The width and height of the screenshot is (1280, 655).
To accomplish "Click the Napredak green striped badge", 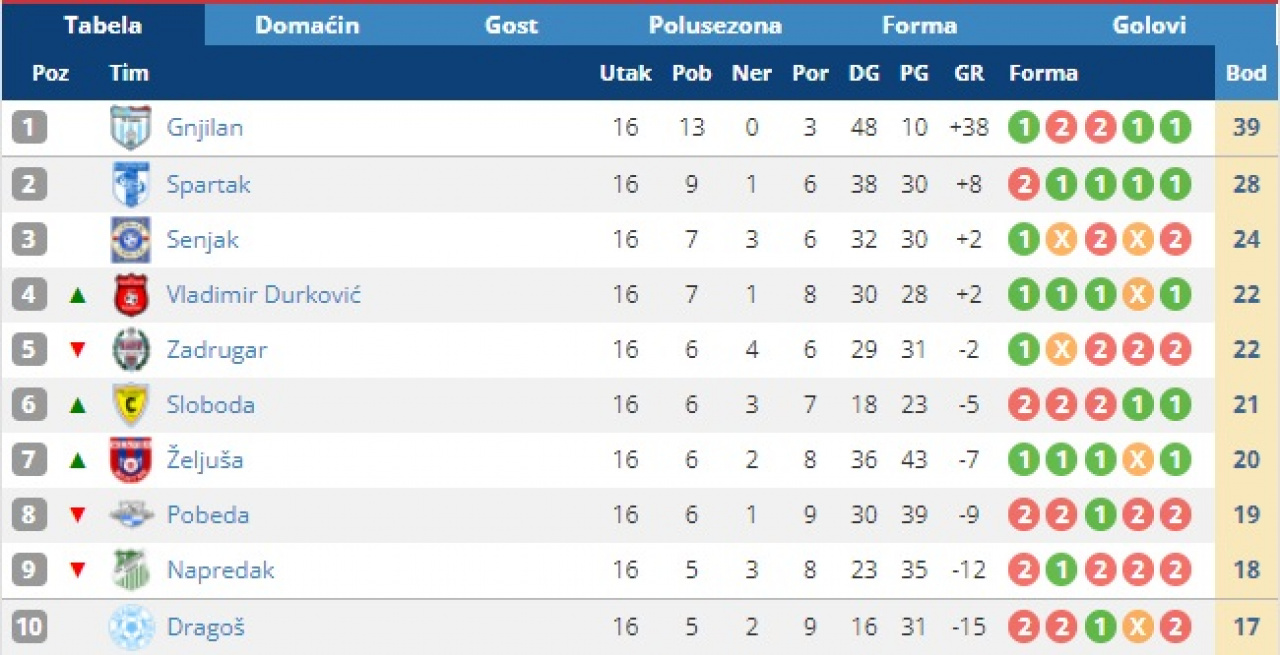I will coord(130,570).
